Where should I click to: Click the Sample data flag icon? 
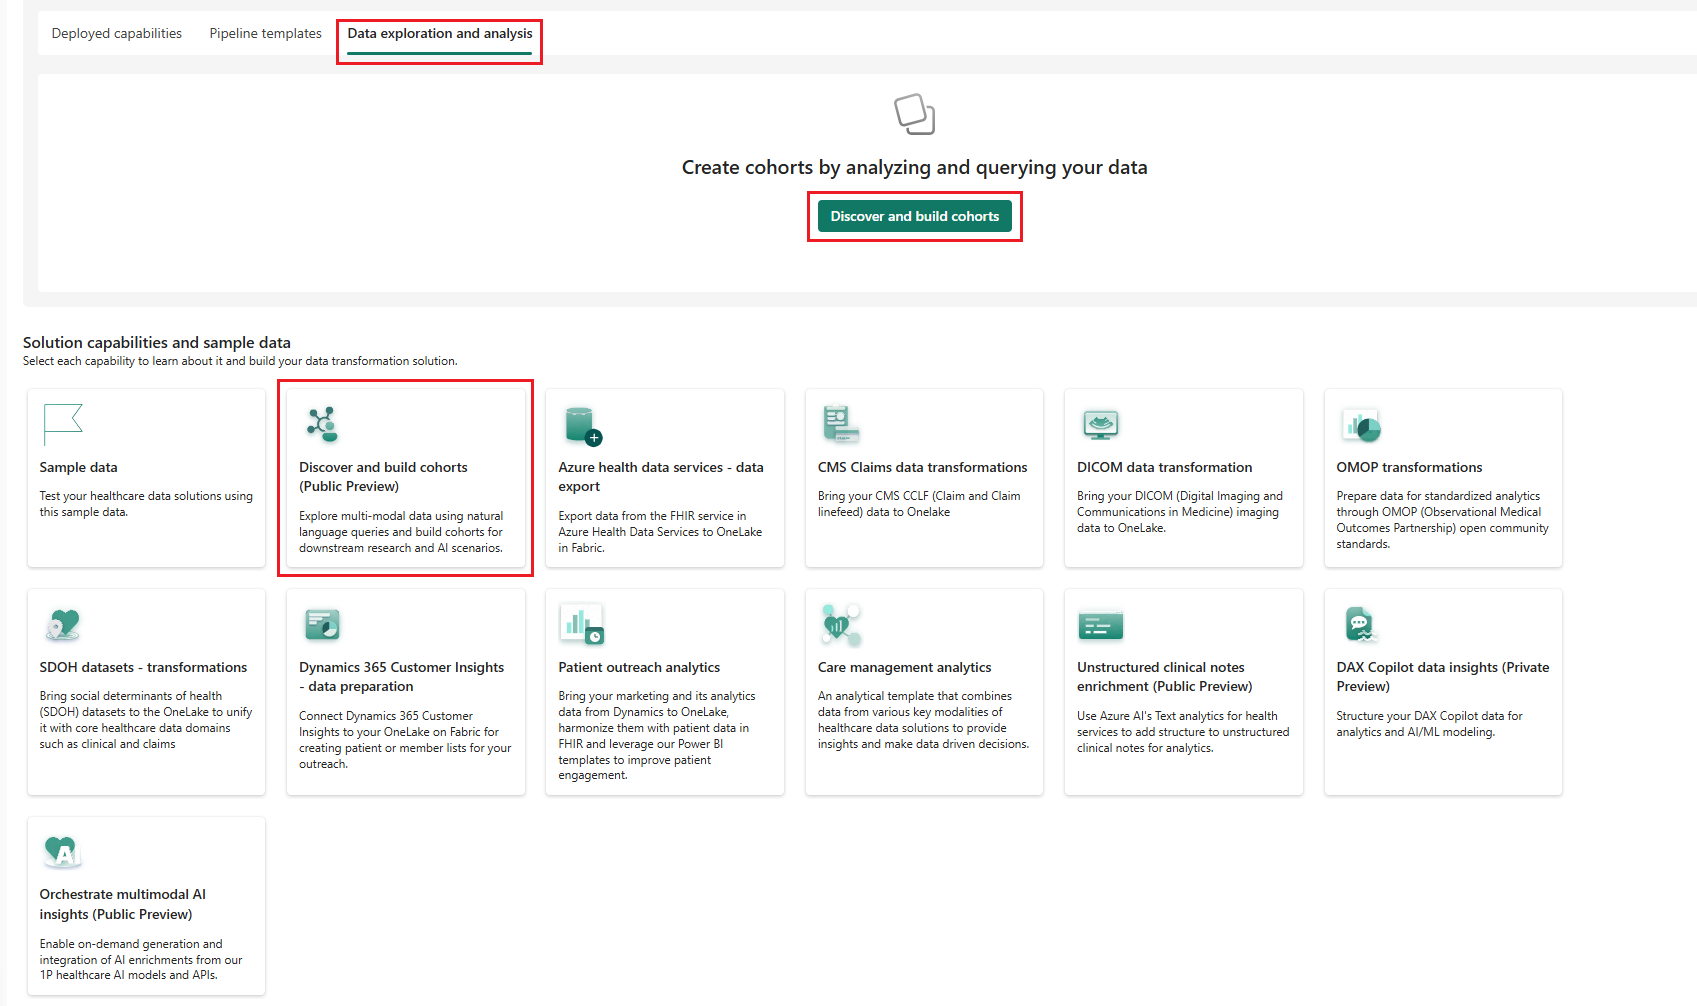click(x=62, y=424)
